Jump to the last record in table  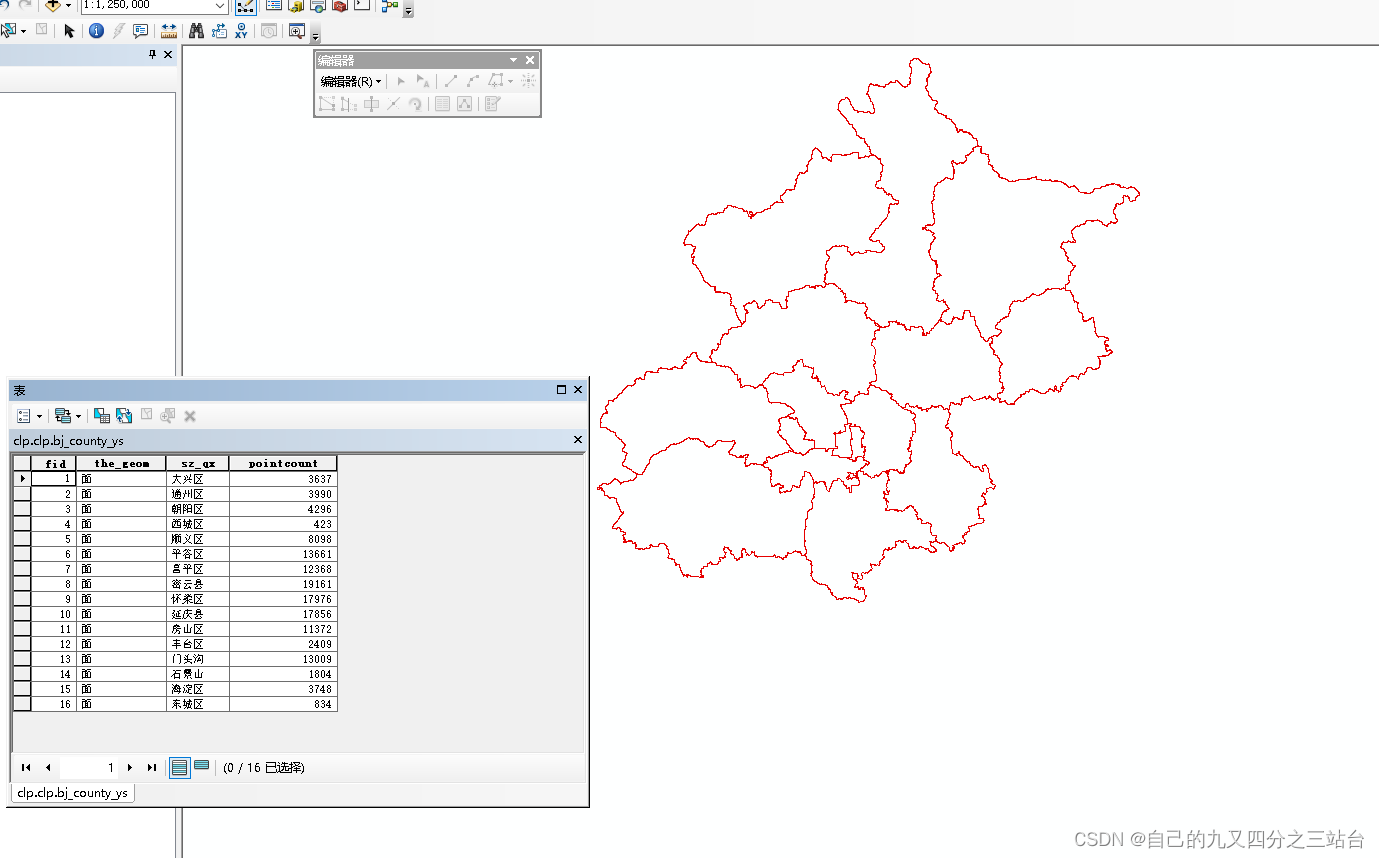pyautogui.click(x=151, y=767)
